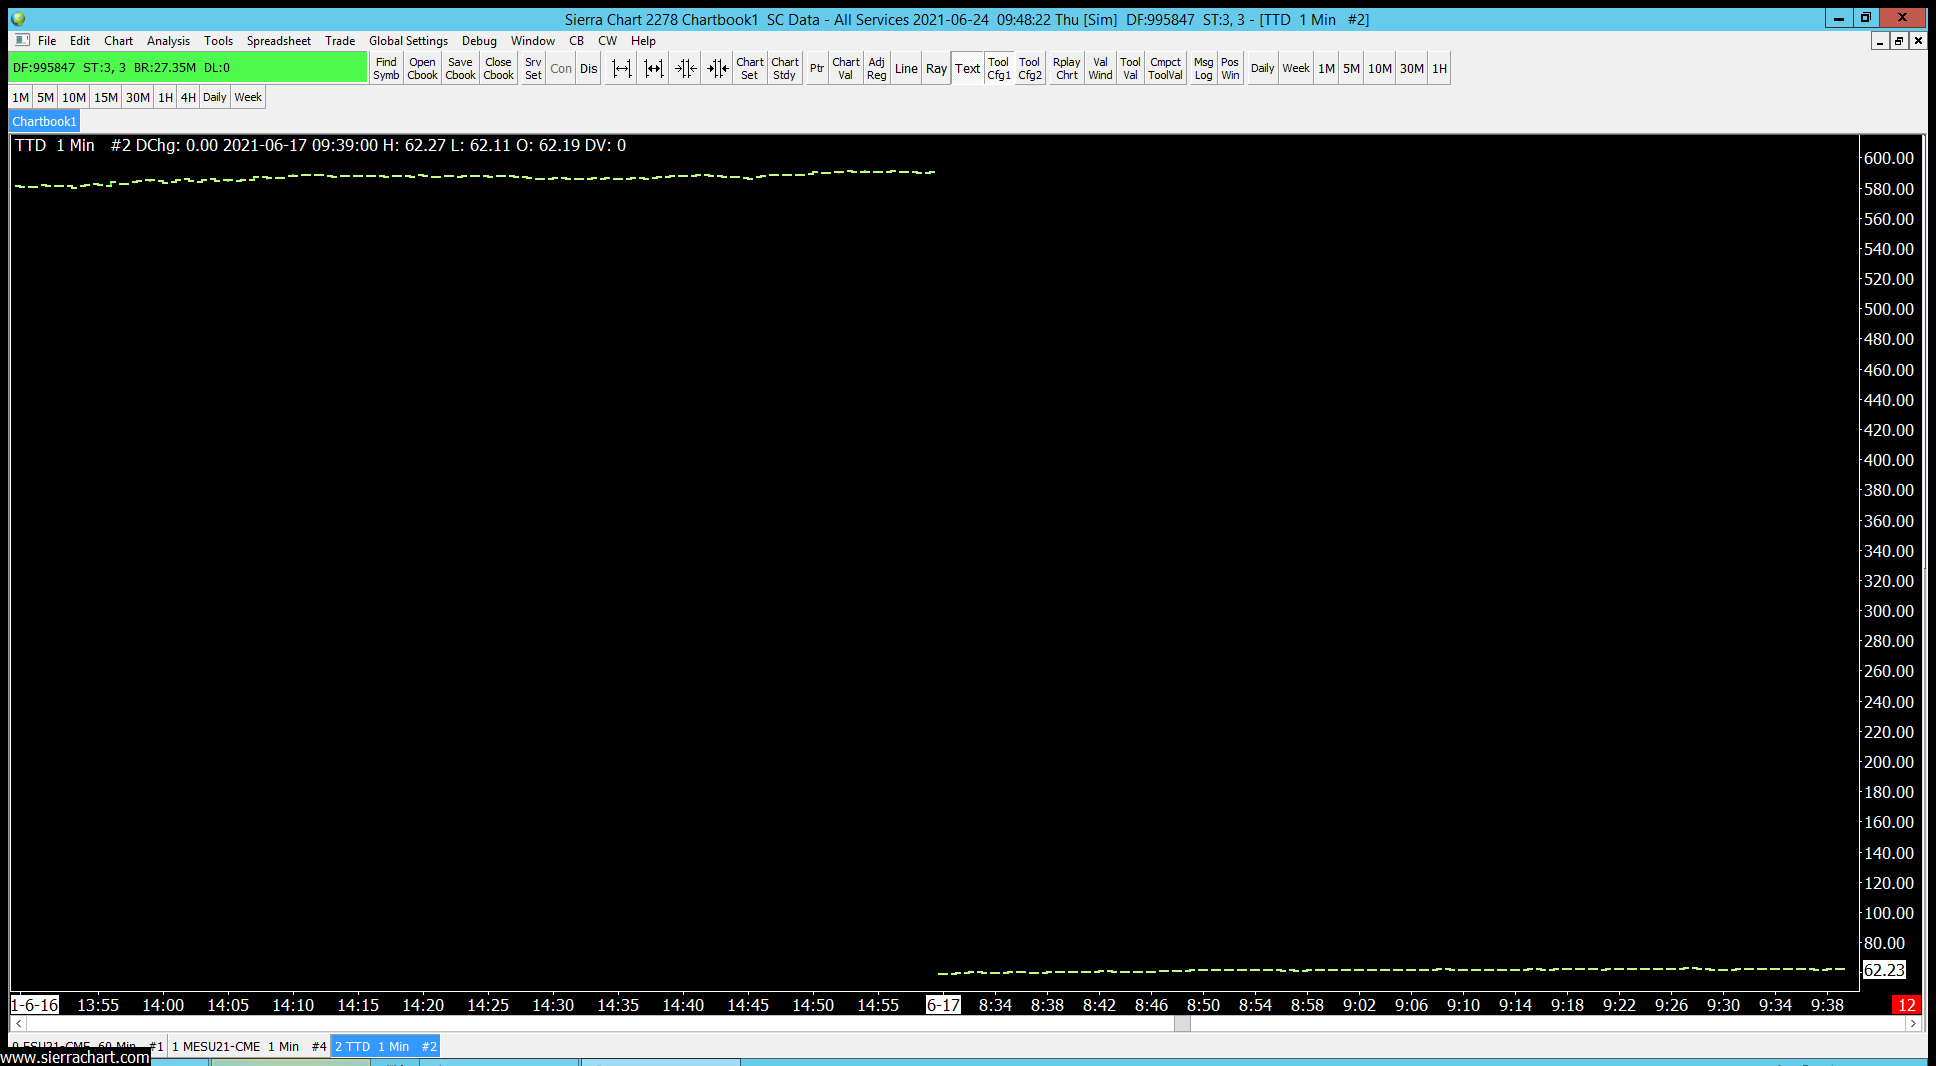Image resolution: width=1936 pixels, height=1066 pixels.
Task: Open the Trade menu
Action: click(x=340, y=41)
